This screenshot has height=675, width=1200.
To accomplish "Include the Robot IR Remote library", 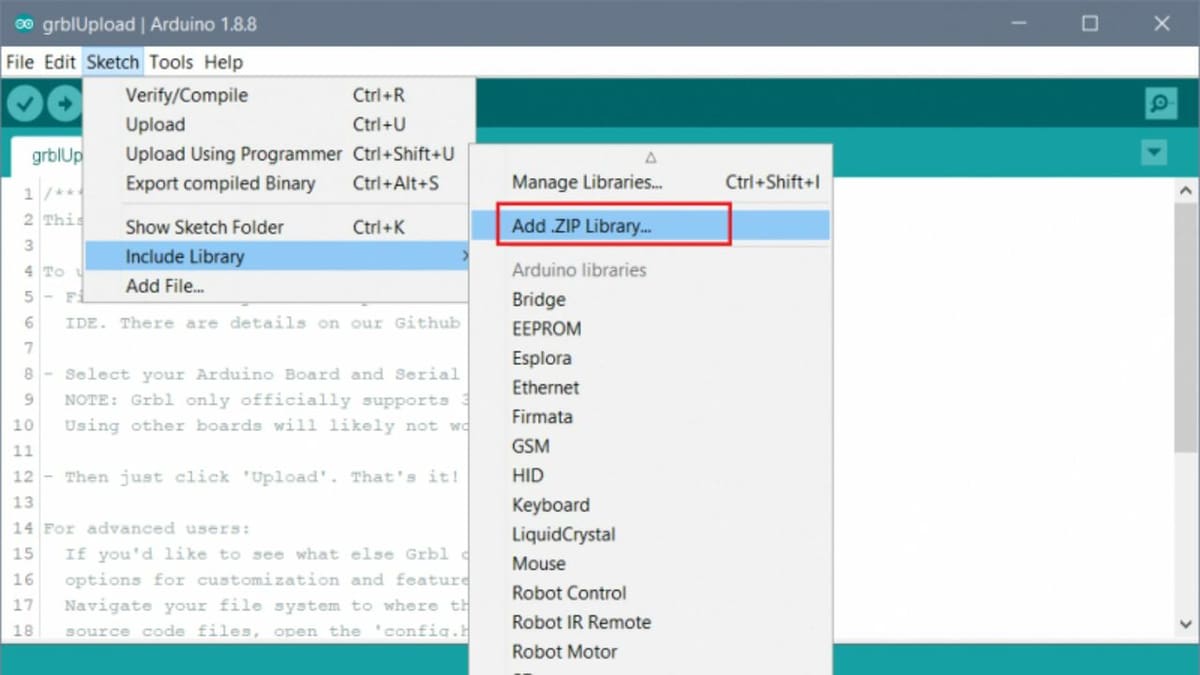I will pyautogui.click(x=651, y=622).
